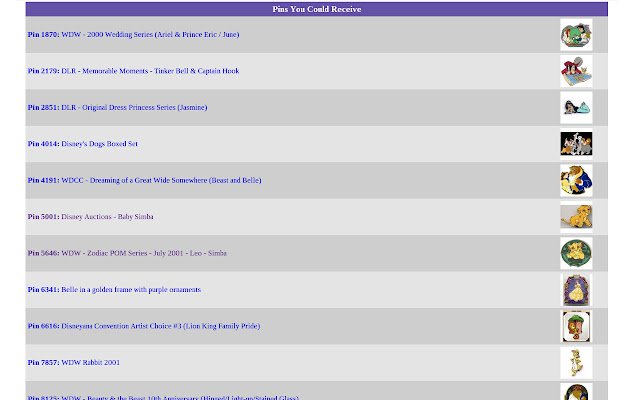The height and width of the screenshot is (400, 640).
Task: View WDW Rabbit 2001 pin thumbnail
Action: (x=576, y=362)
